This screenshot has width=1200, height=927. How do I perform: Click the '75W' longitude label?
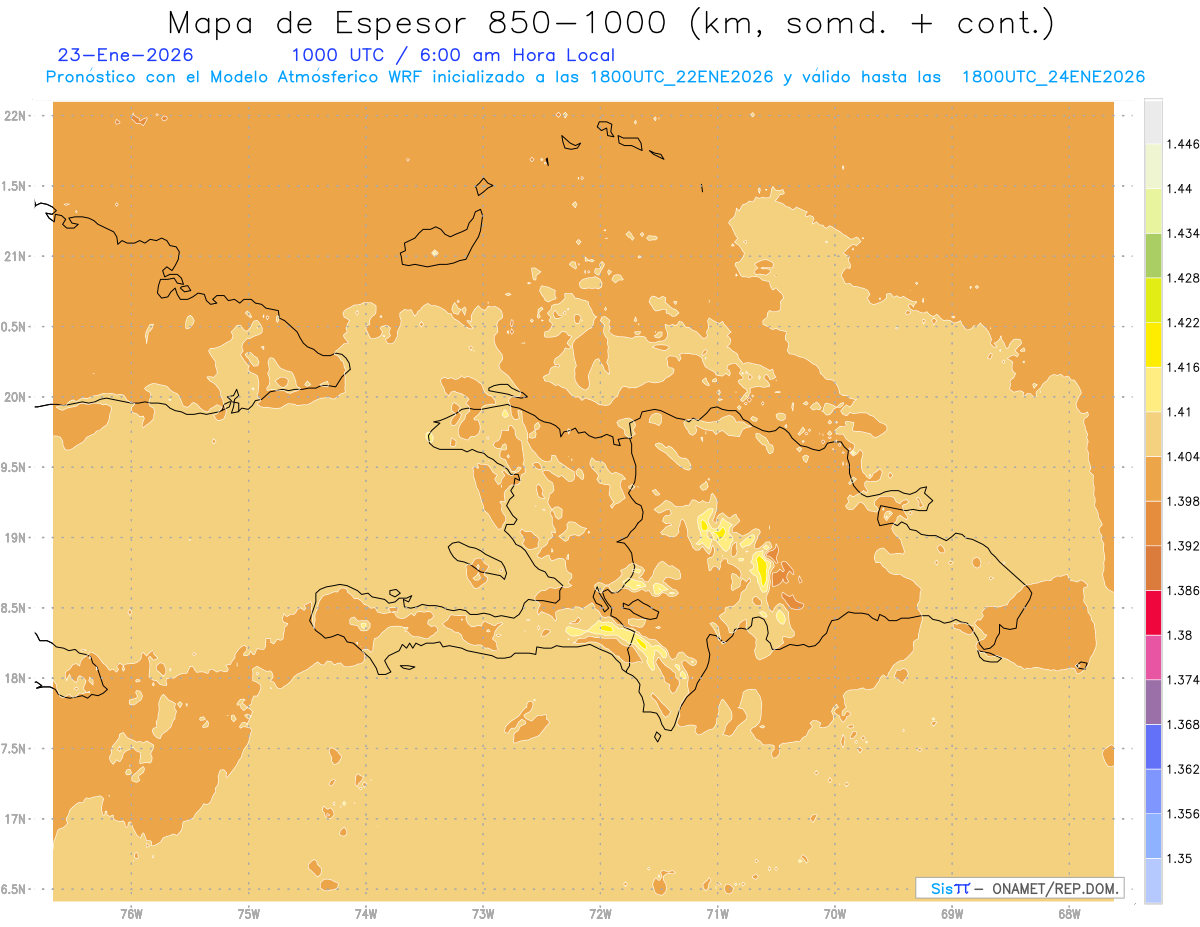pyautogui.click(x=249, y=914)
